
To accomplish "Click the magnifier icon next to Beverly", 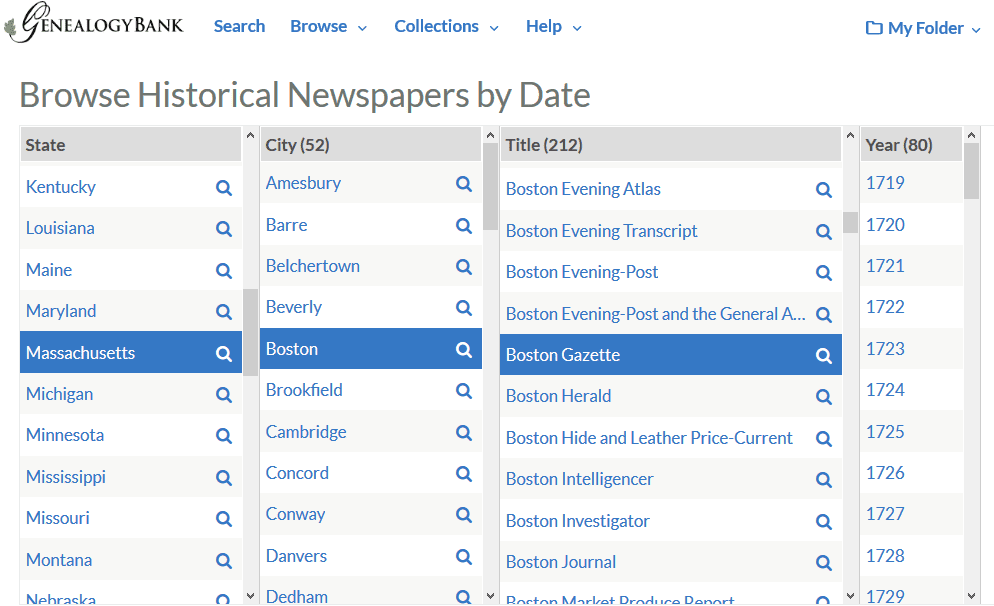I will 463,308.
